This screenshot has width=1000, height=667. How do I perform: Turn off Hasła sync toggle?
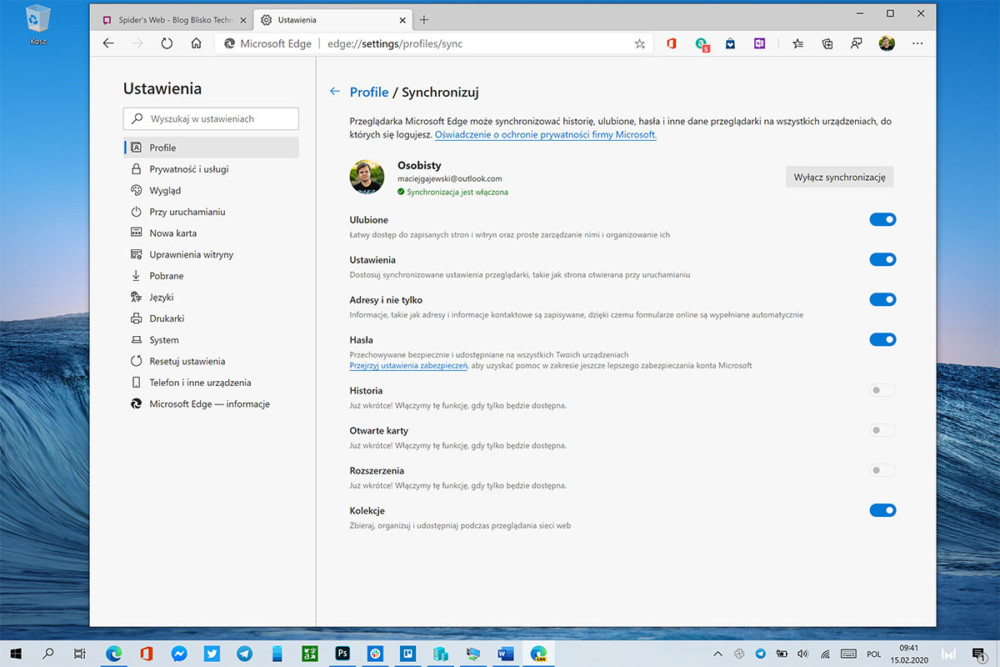pyautogui.click(x=883, y=340)
